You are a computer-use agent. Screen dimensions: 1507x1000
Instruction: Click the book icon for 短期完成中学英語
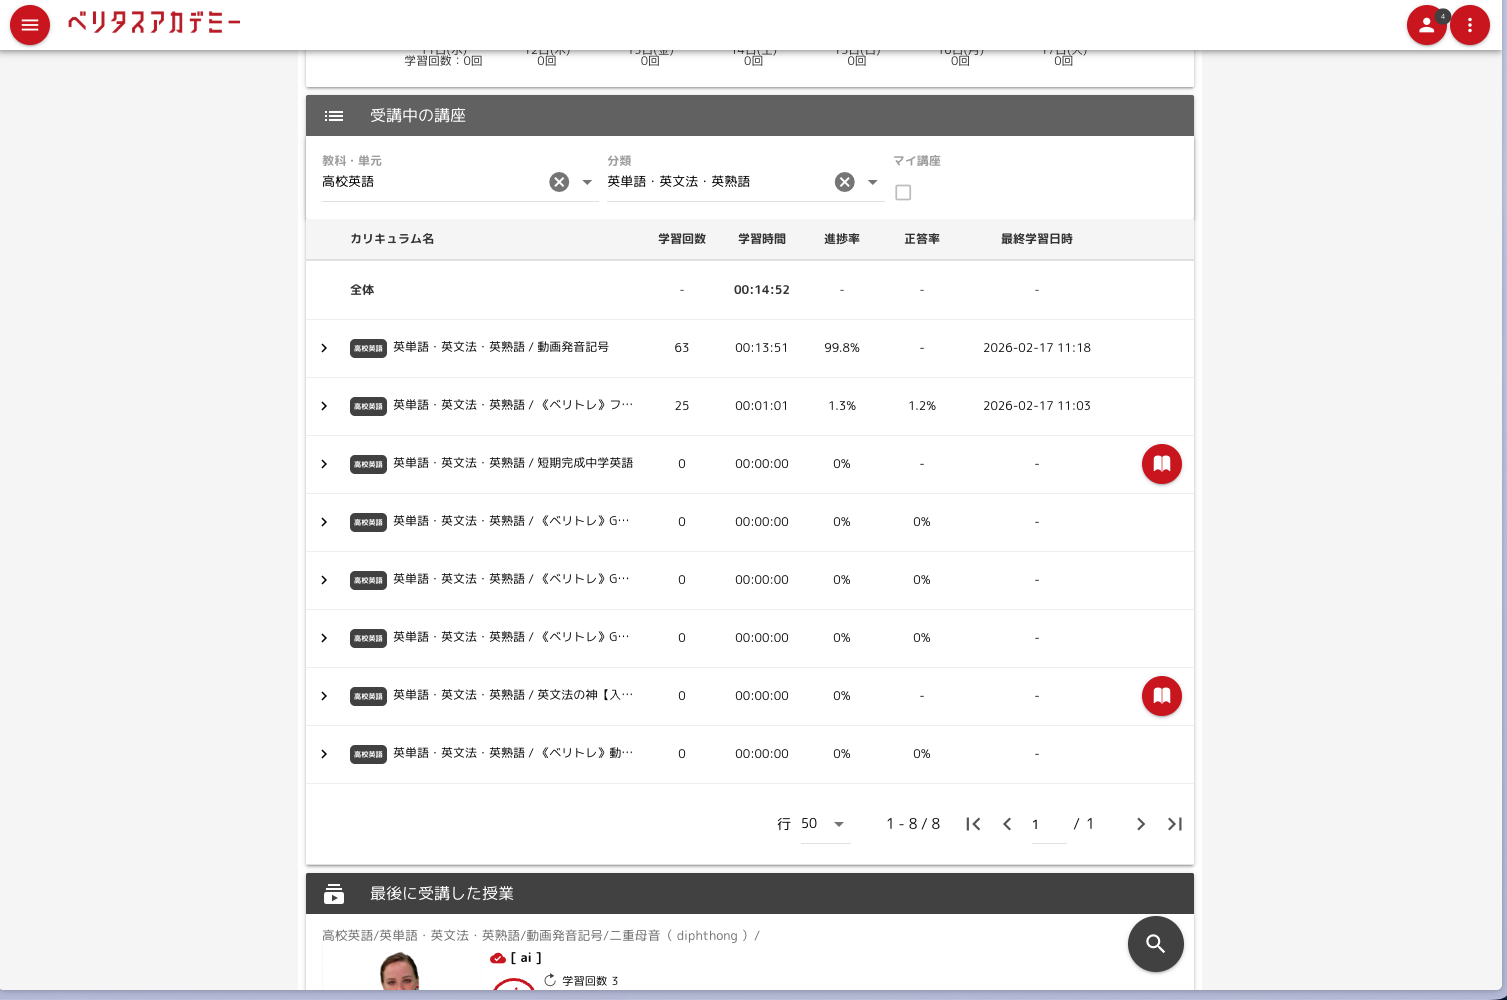(x=1161, y=464)
